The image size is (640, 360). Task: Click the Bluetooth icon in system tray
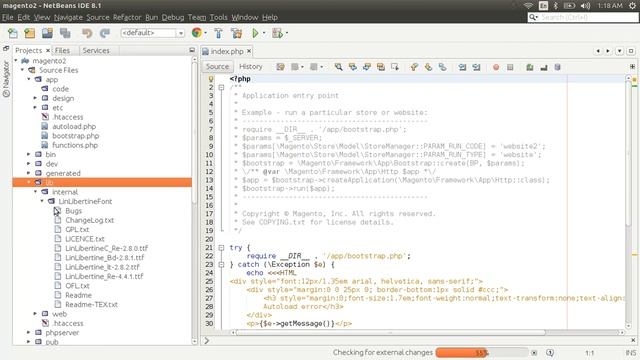[556, 6]
